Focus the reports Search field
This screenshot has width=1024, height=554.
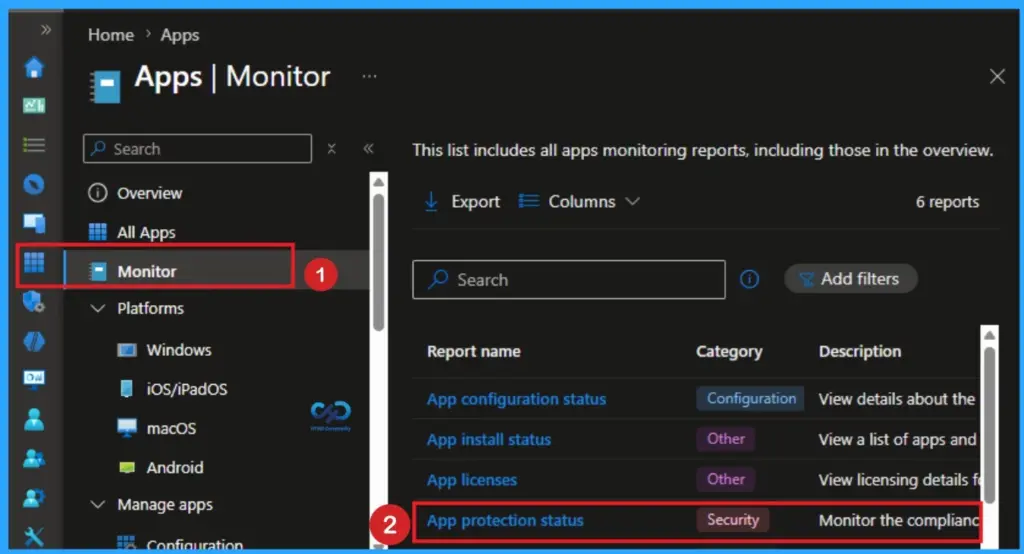569,280
